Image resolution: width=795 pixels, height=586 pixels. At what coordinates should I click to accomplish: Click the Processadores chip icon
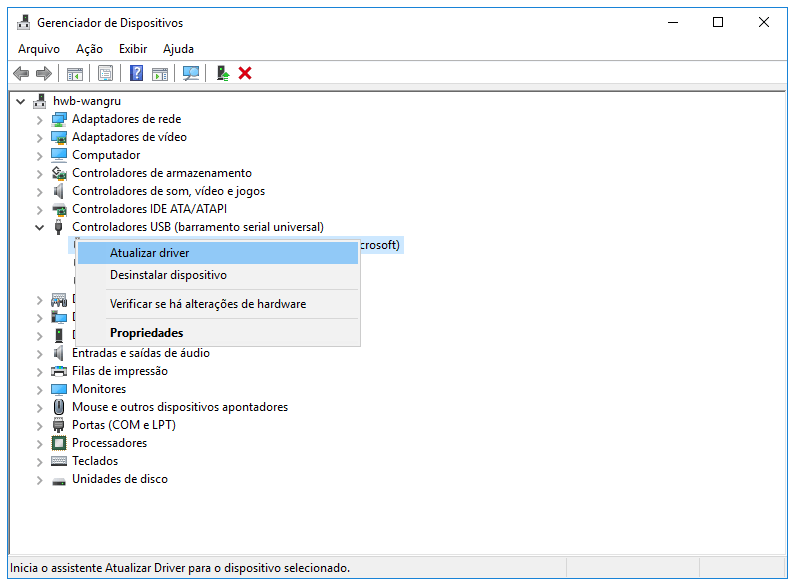(x=59, y=443)
